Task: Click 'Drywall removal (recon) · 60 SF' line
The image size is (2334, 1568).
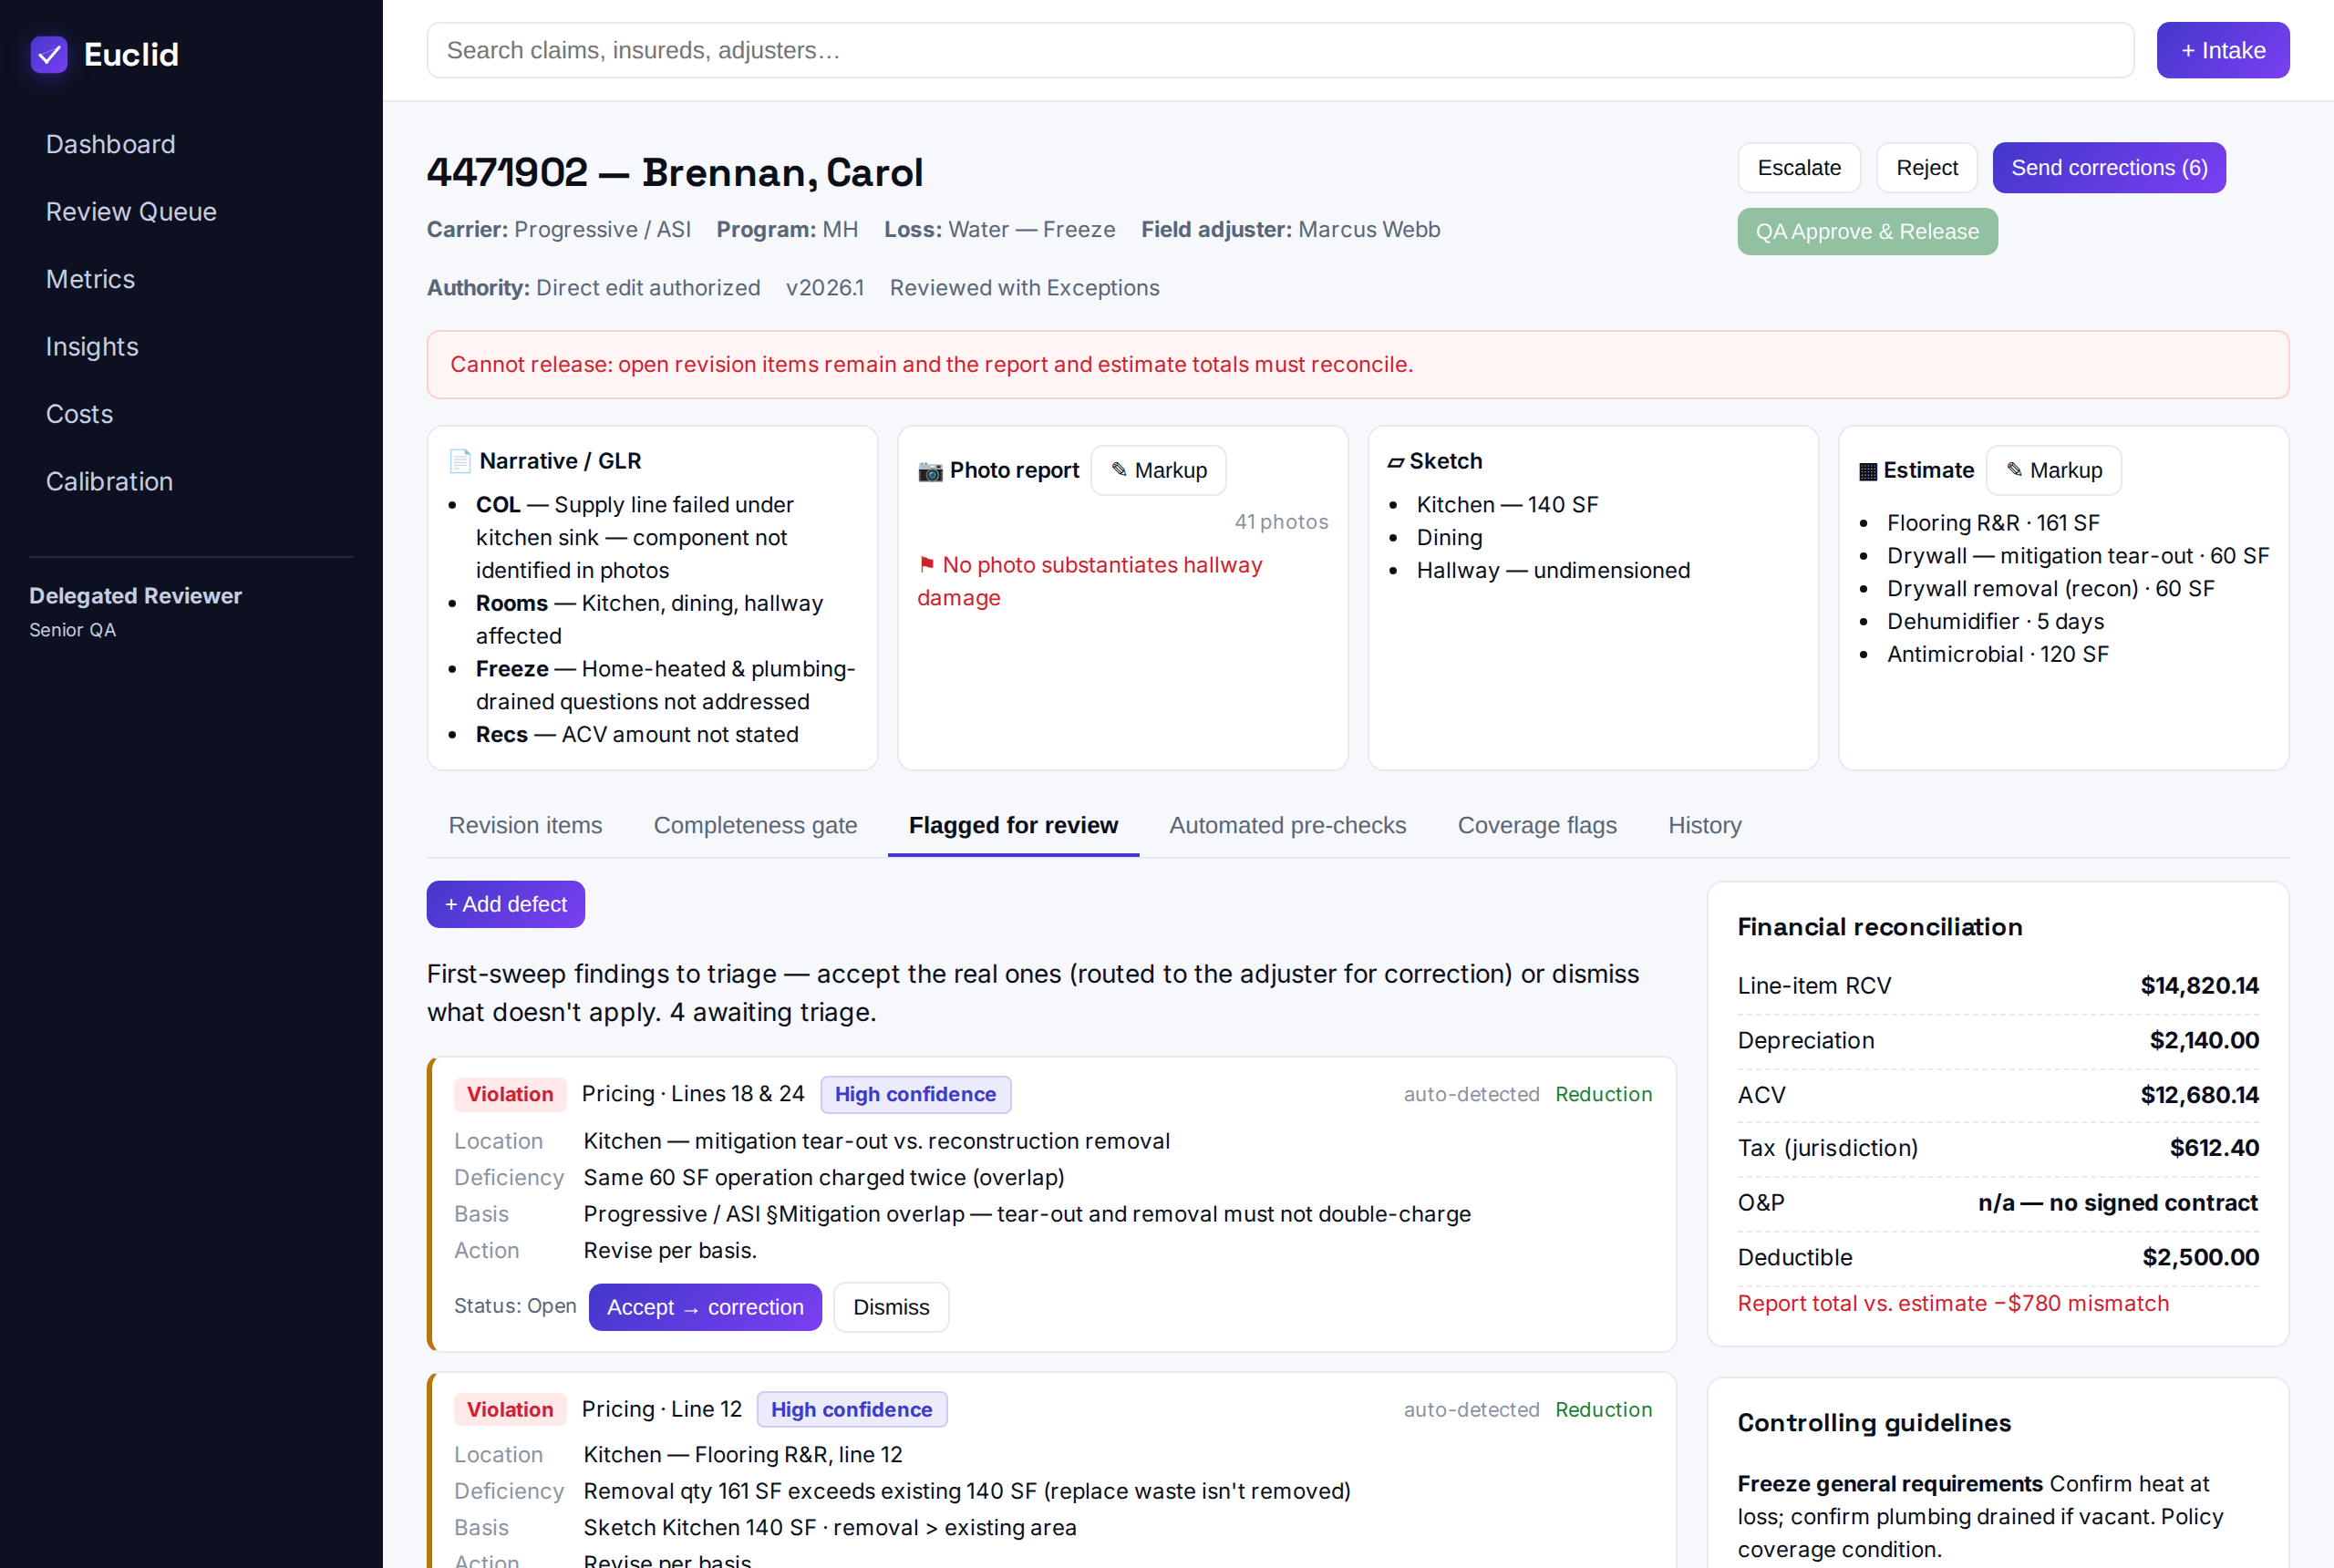Action: click(2050, 588)
